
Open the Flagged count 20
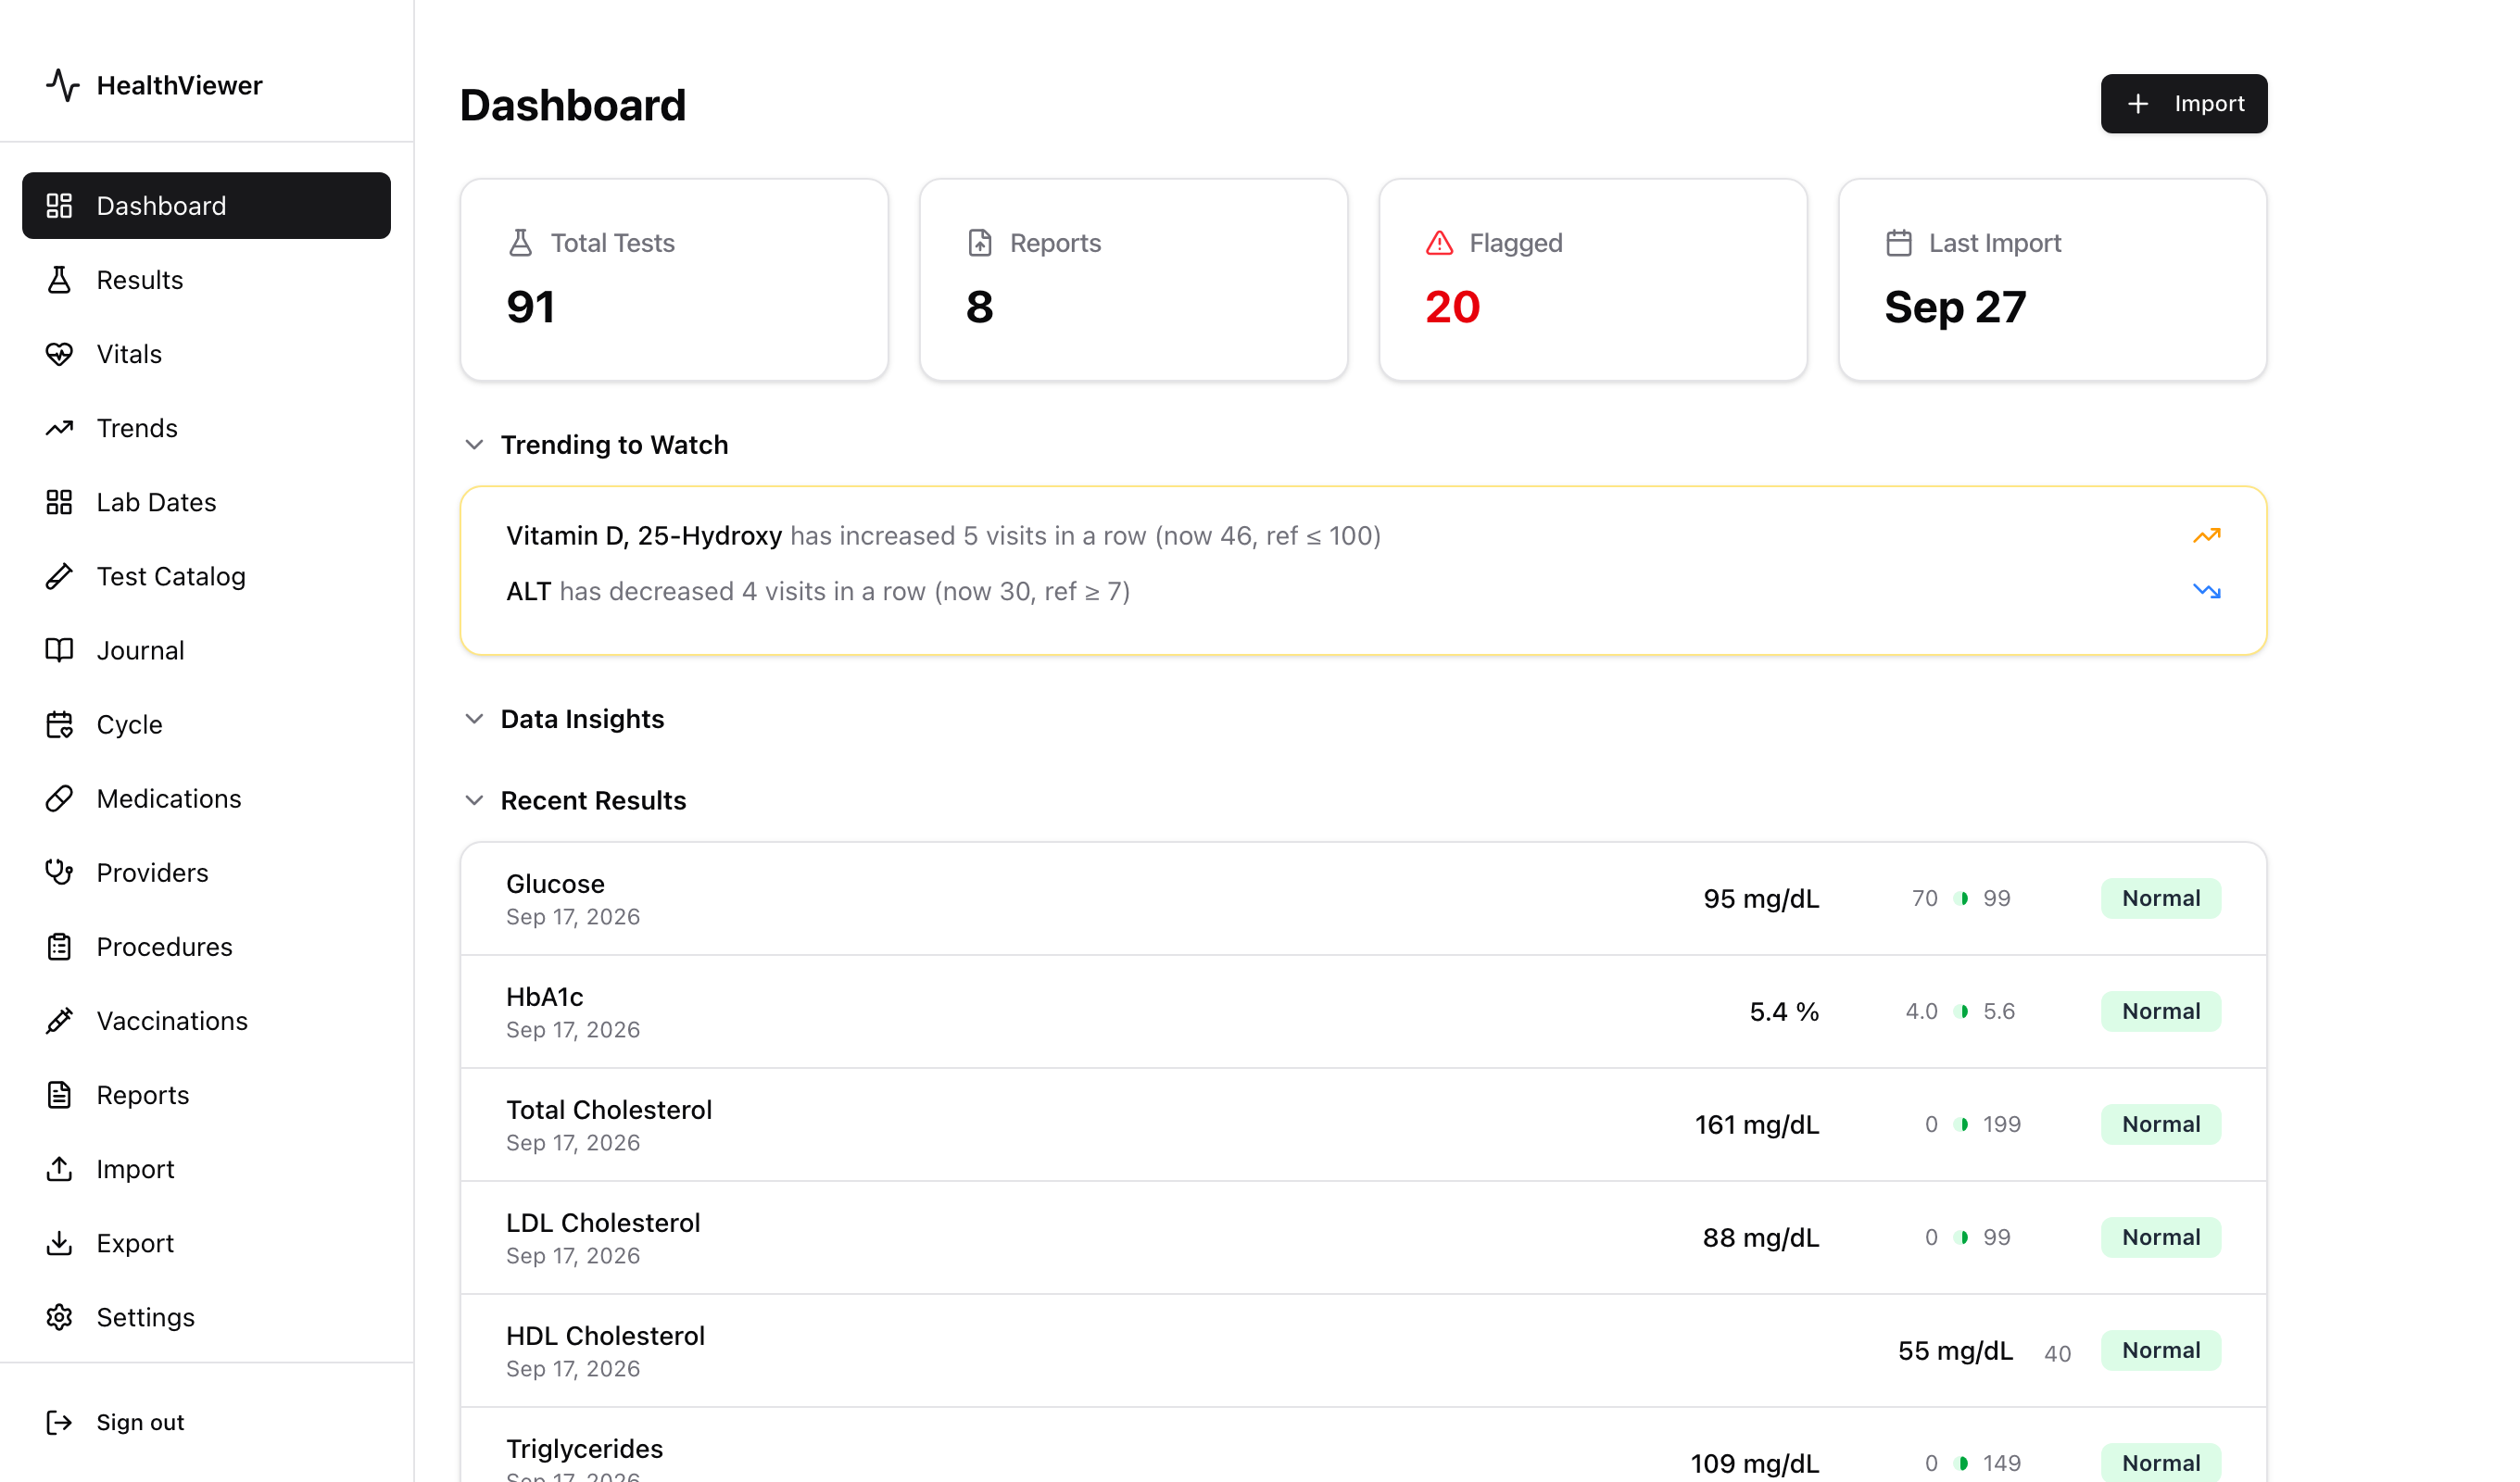(1452, 307)
